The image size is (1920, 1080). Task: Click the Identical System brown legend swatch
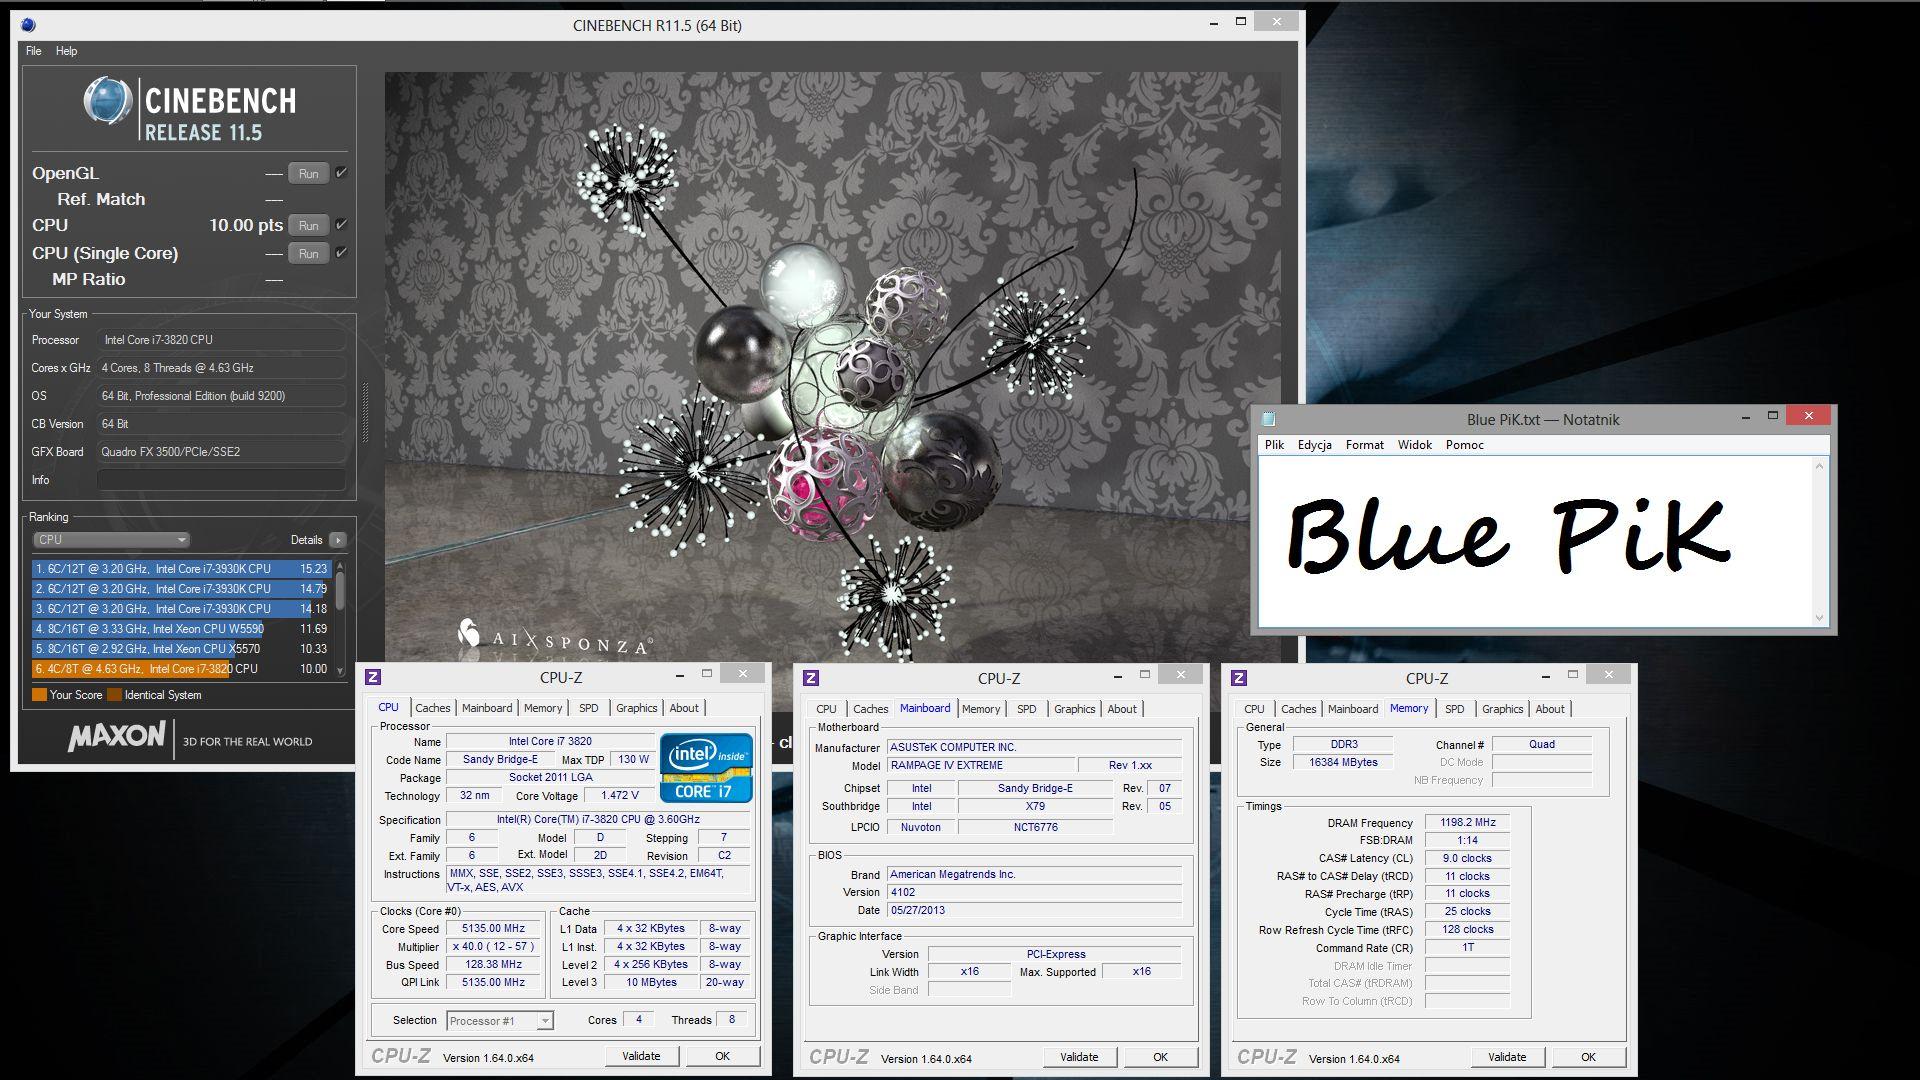click(x=114, y=695)
